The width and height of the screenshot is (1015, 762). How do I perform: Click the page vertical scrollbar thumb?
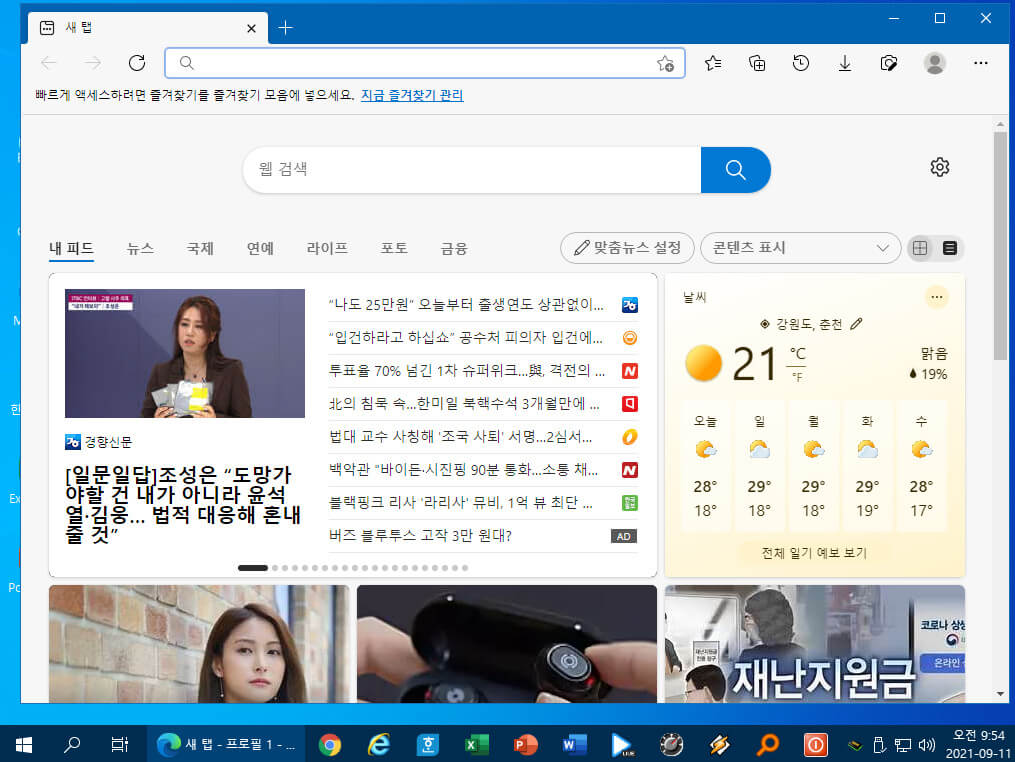(1000, 246)
